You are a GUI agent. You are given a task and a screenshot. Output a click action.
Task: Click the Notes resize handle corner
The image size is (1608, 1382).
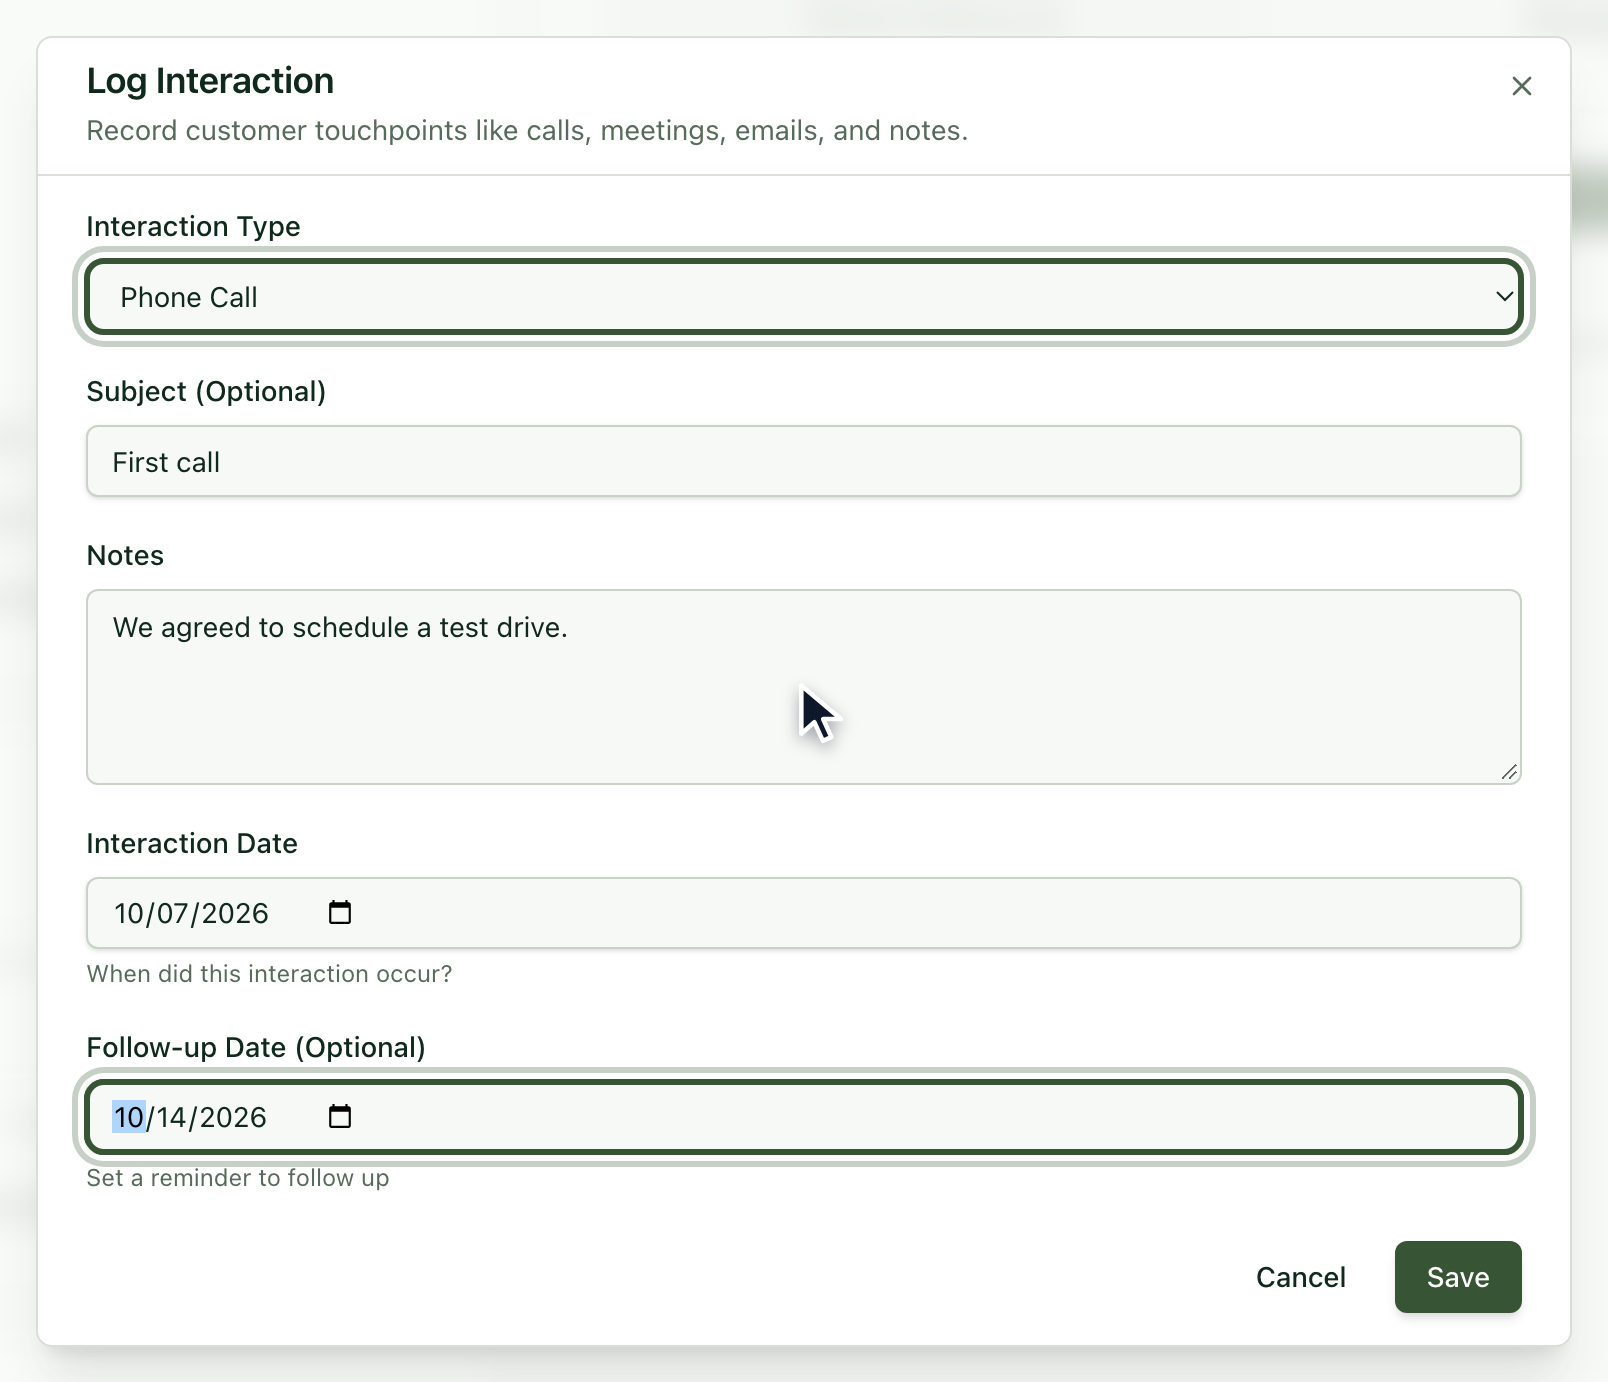click(1509, 772)
